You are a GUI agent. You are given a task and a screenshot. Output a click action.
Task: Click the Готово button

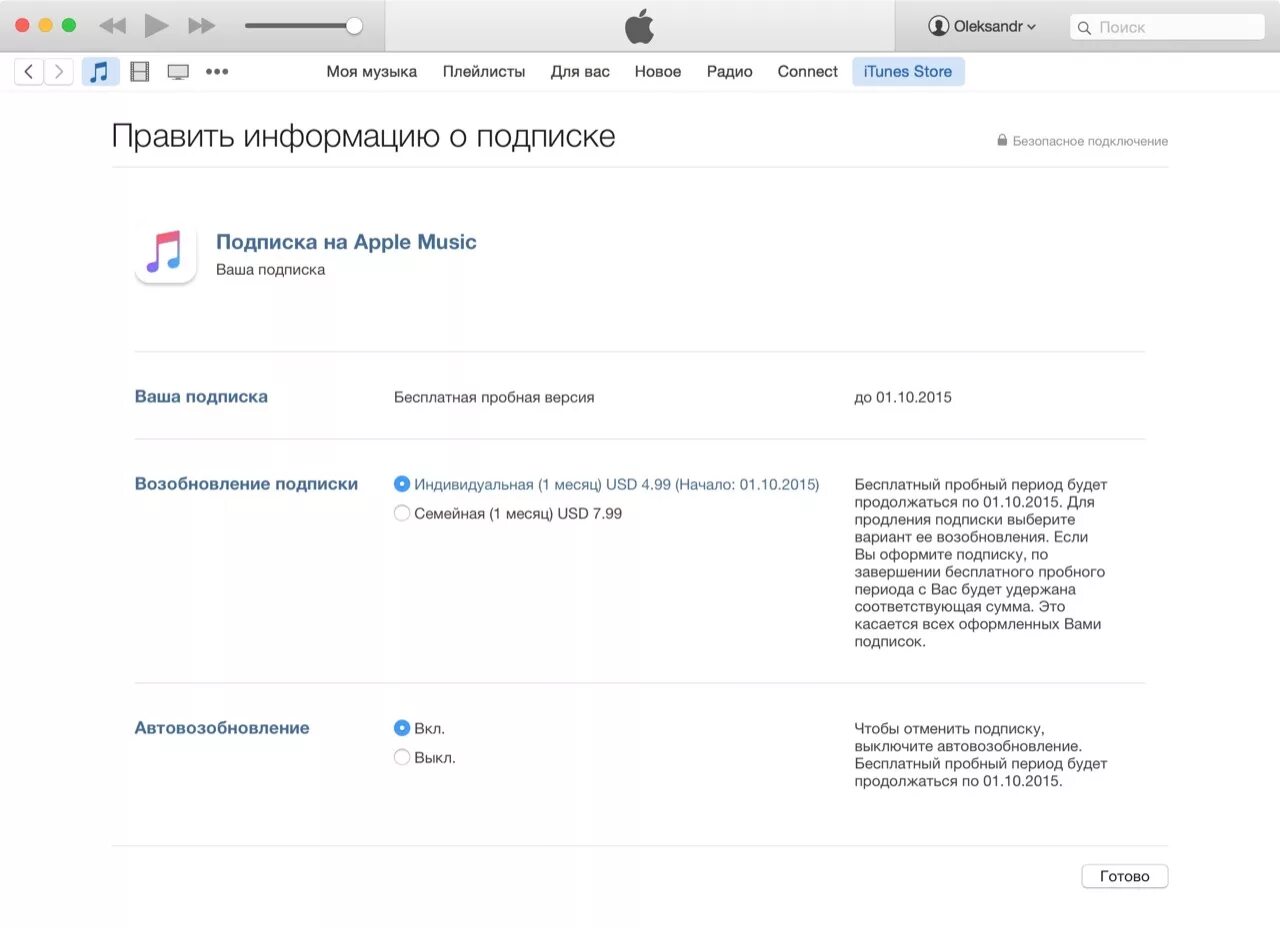1125,876
